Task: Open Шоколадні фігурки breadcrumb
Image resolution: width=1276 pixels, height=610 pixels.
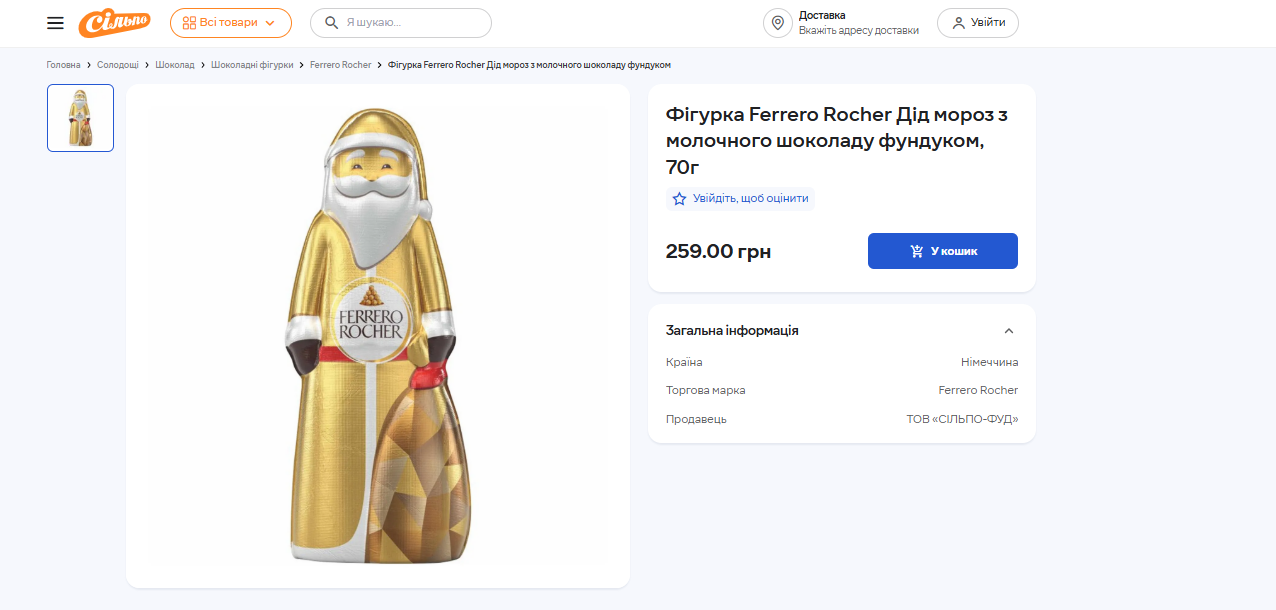Action: (x=252, y=65)
